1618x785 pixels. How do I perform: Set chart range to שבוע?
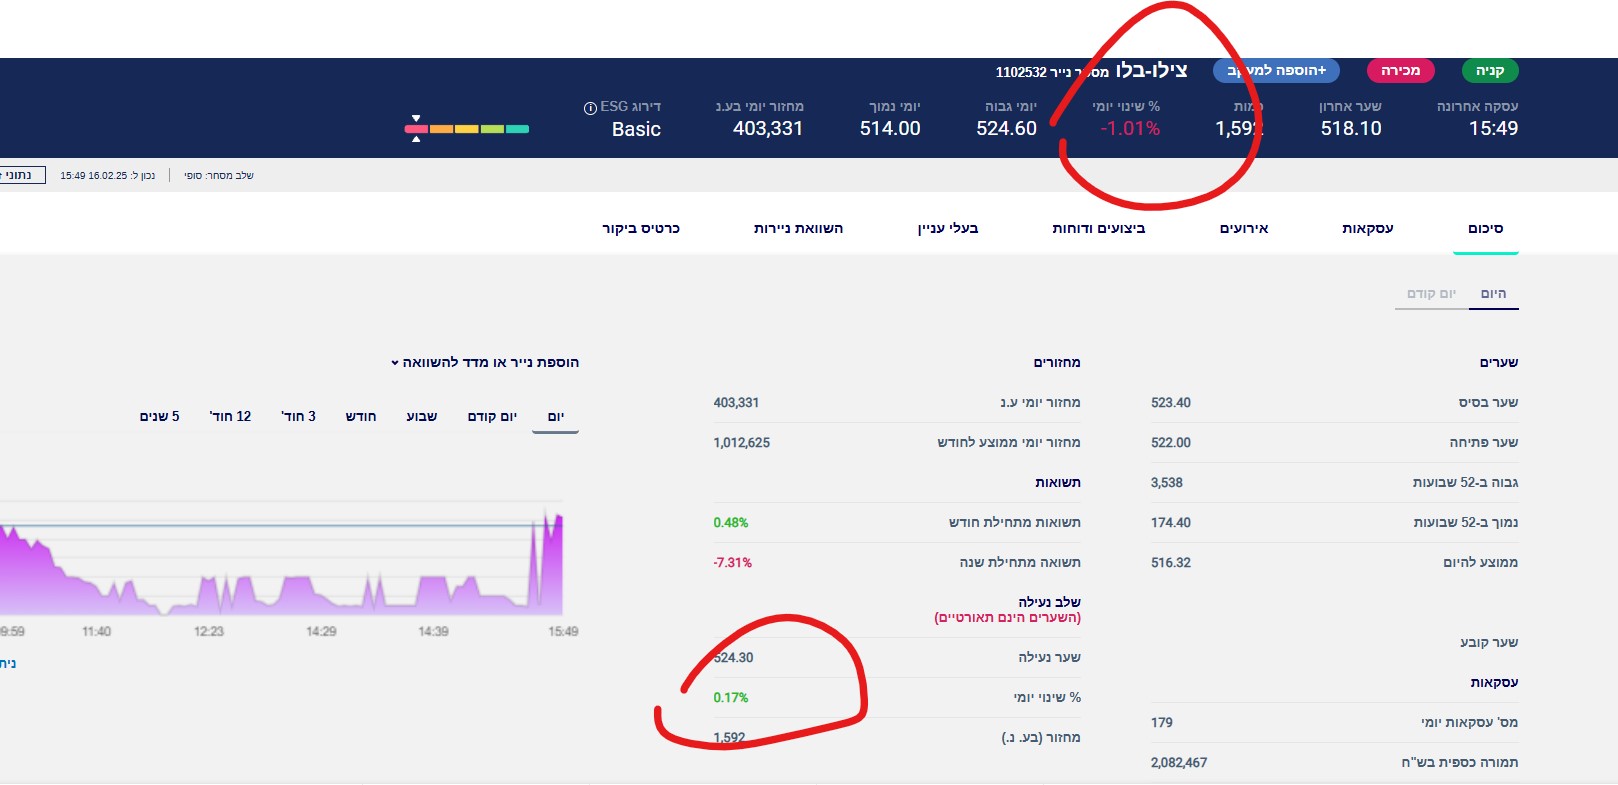click(x=421, y=417)
